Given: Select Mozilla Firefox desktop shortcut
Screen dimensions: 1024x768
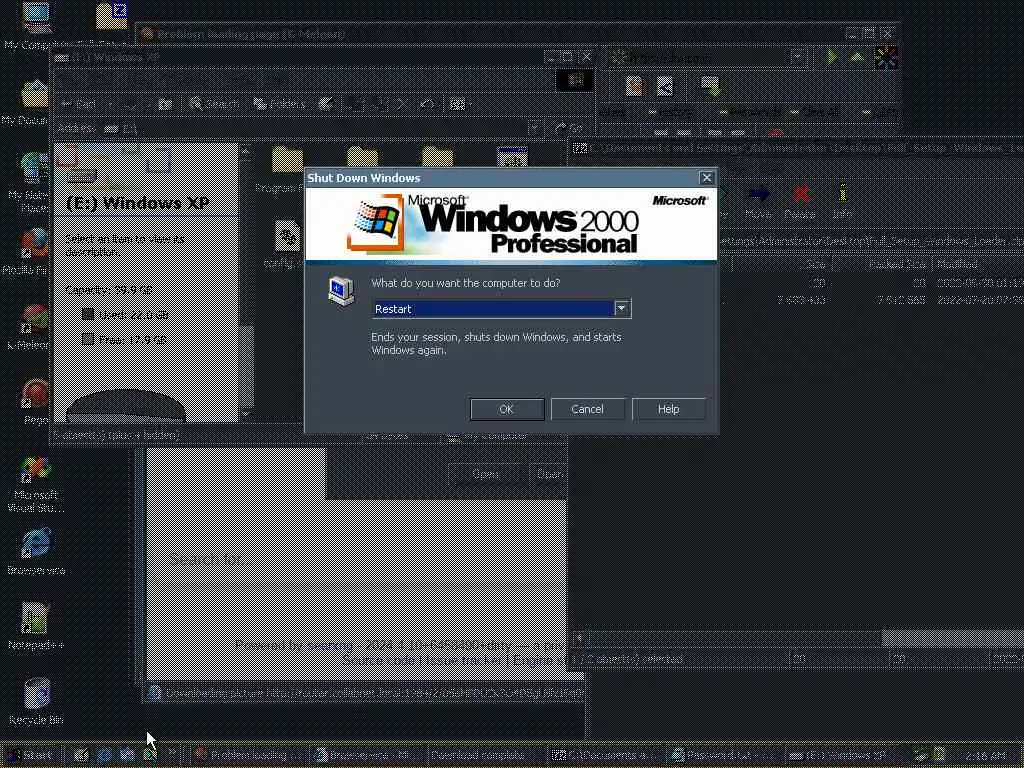Looking at the screenshot, I should tap(31, 252).
